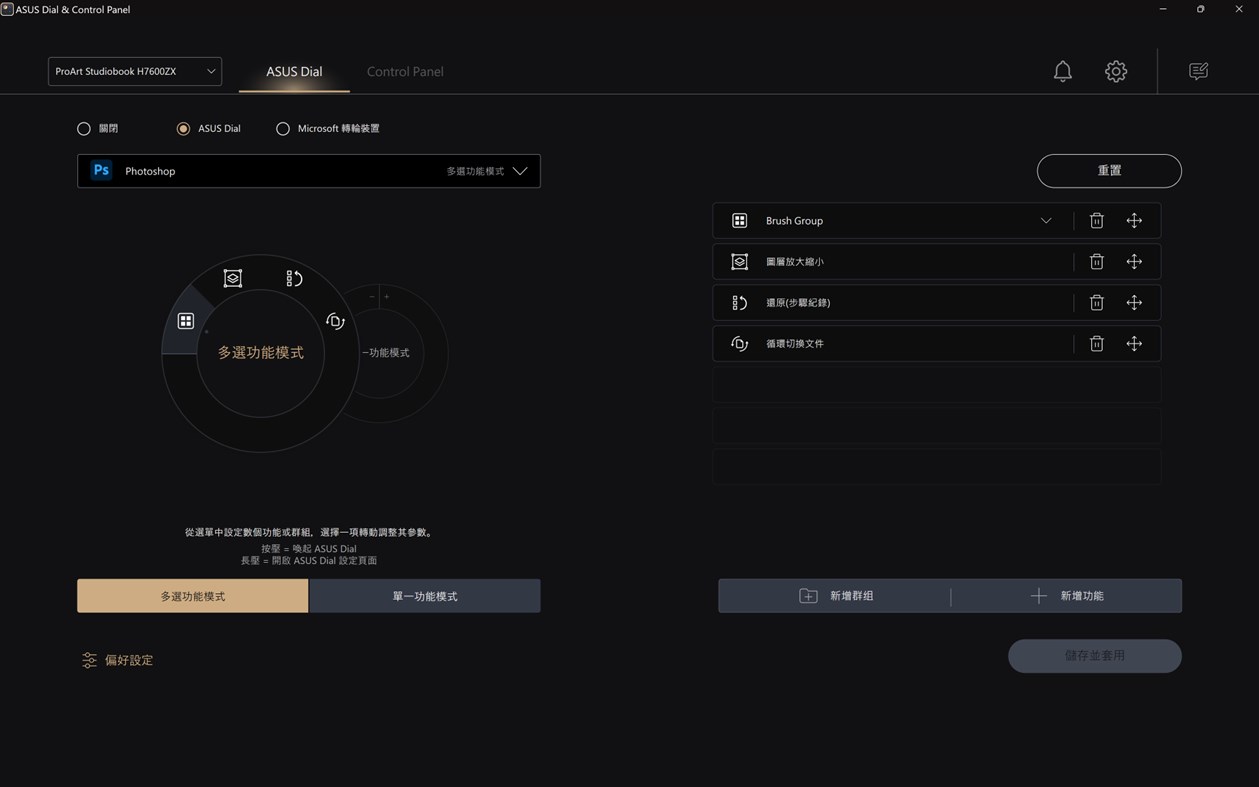The image size is (1259, 787).
Task: Click the feedback icon in the top right
Action: (x=1197, y=71)
